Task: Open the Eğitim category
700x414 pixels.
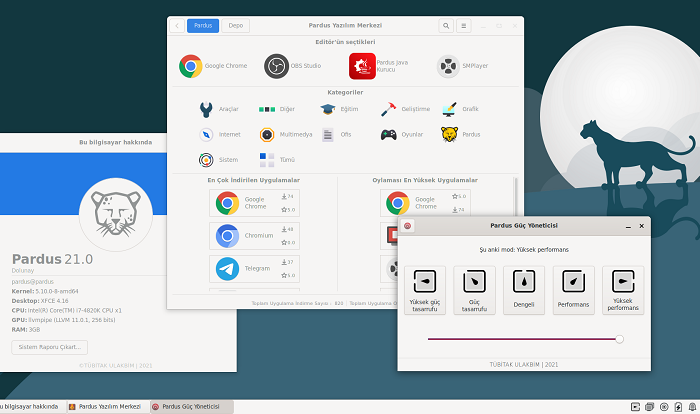Action: pos(339,109)
